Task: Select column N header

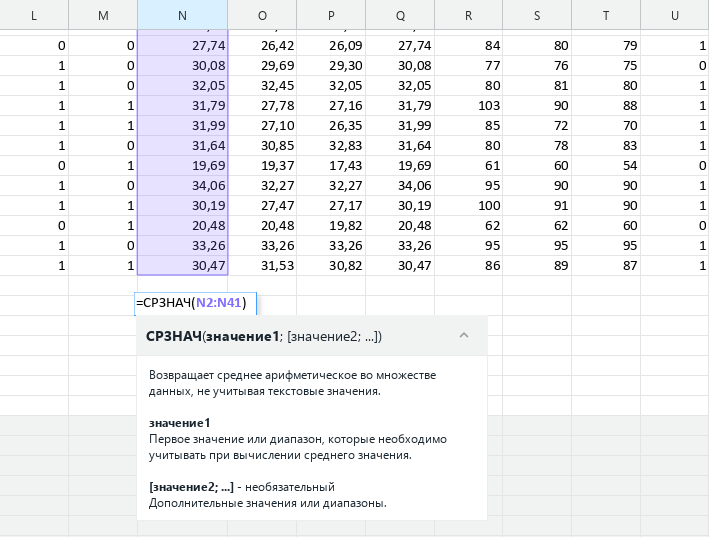Action: (182, 15)
